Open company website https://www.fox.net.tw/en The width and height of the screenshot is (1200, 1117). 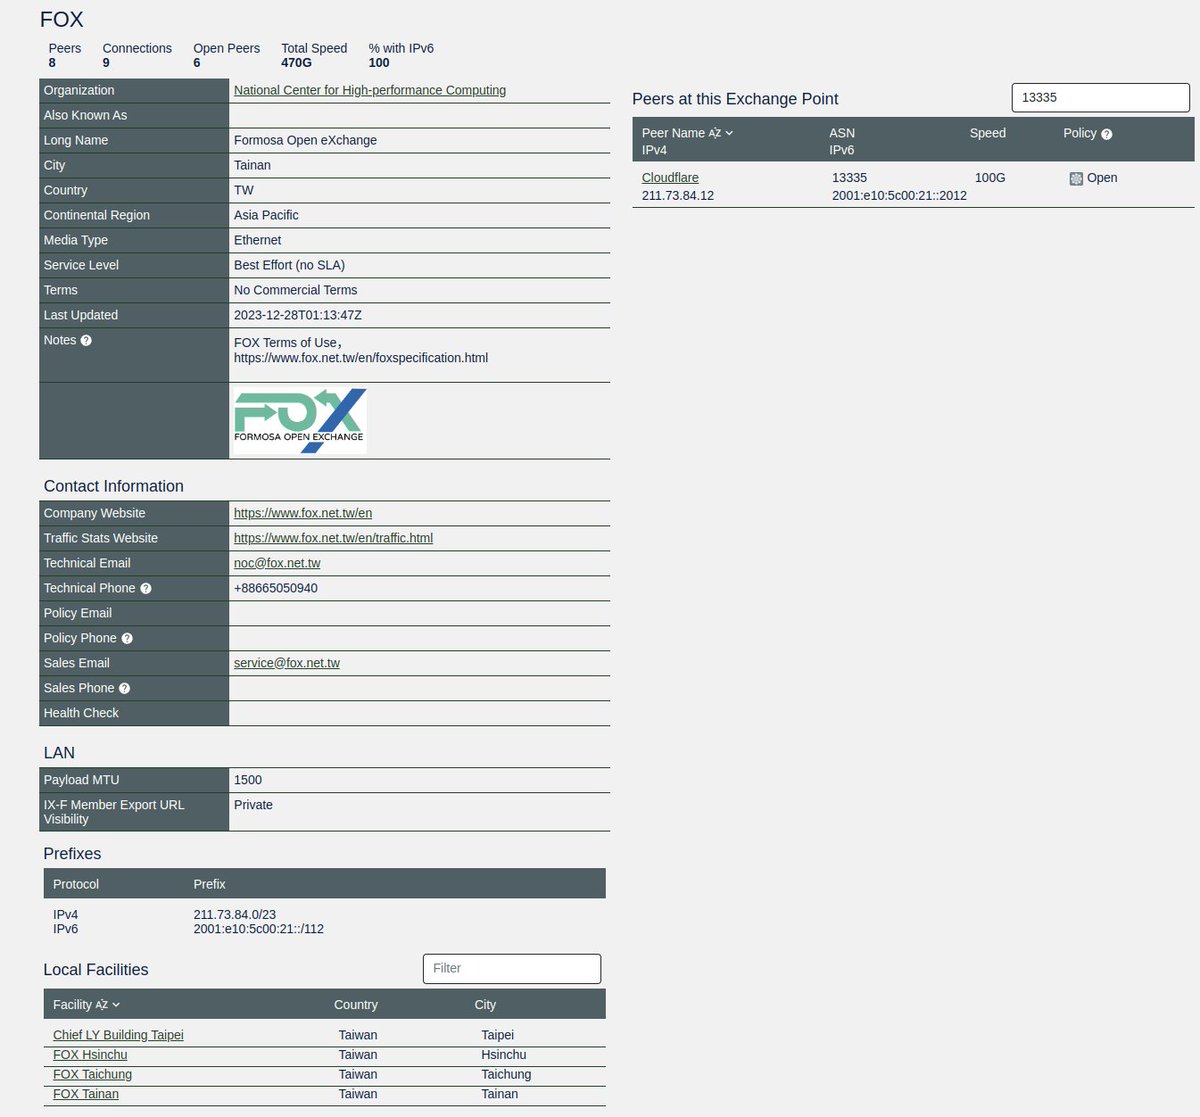point(303,513)
